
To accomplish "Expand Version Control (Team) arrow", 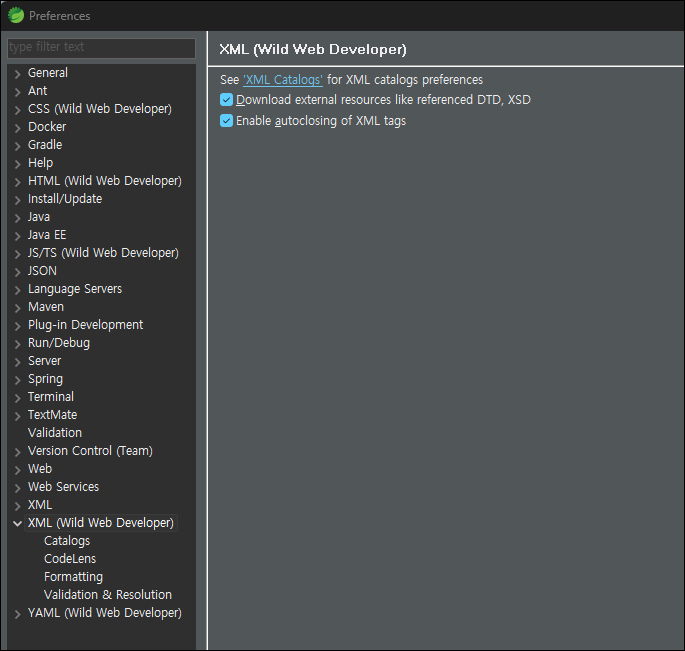I will pyautogui.click(x=17, y=452).
